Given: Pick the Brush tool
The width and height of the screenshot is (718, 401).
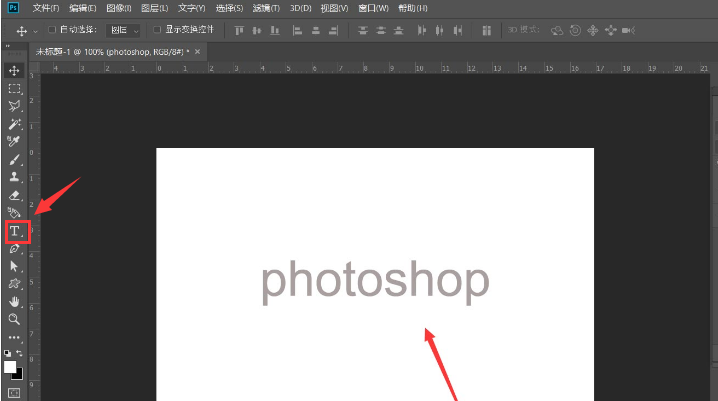Looking at the screenshot, I should tap(14, 160).
